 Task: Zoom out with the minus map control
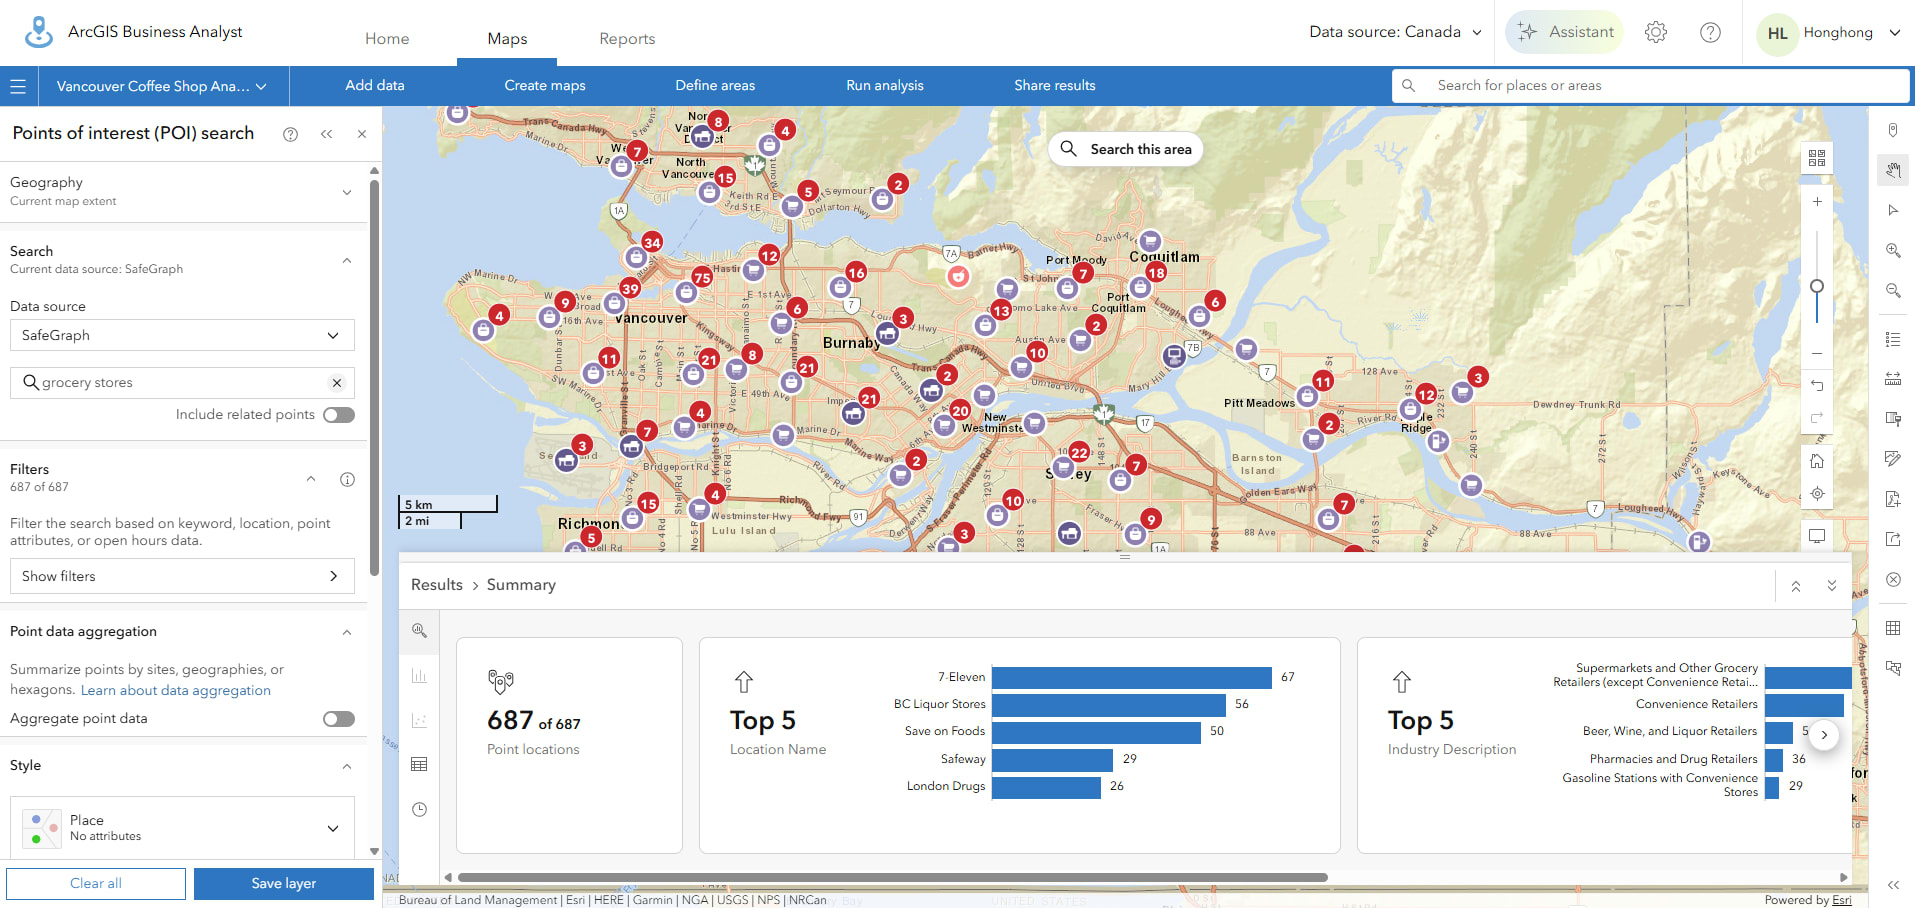pyautogui.click(x=1817, y=353)
